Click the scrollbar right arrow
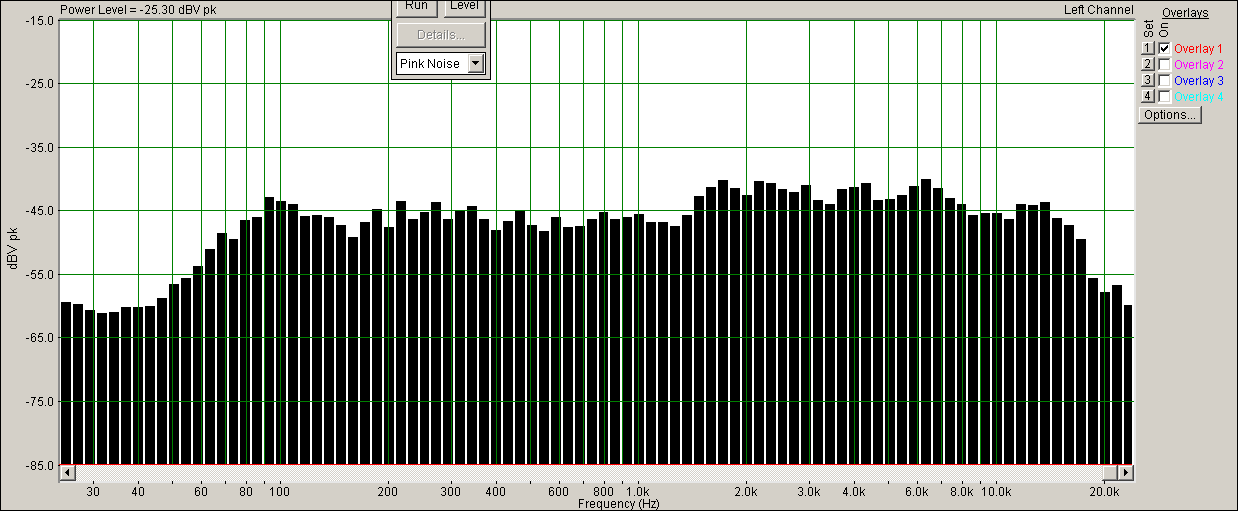The width and height of the screenshot is (1238, 511). tap(1127, 472)
